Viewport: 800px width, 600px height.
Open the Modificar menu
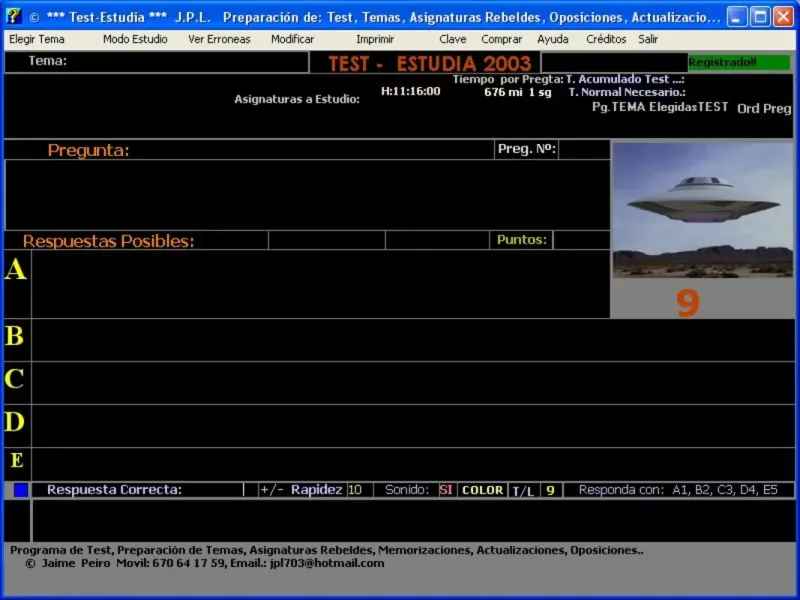tap(292, 39)
